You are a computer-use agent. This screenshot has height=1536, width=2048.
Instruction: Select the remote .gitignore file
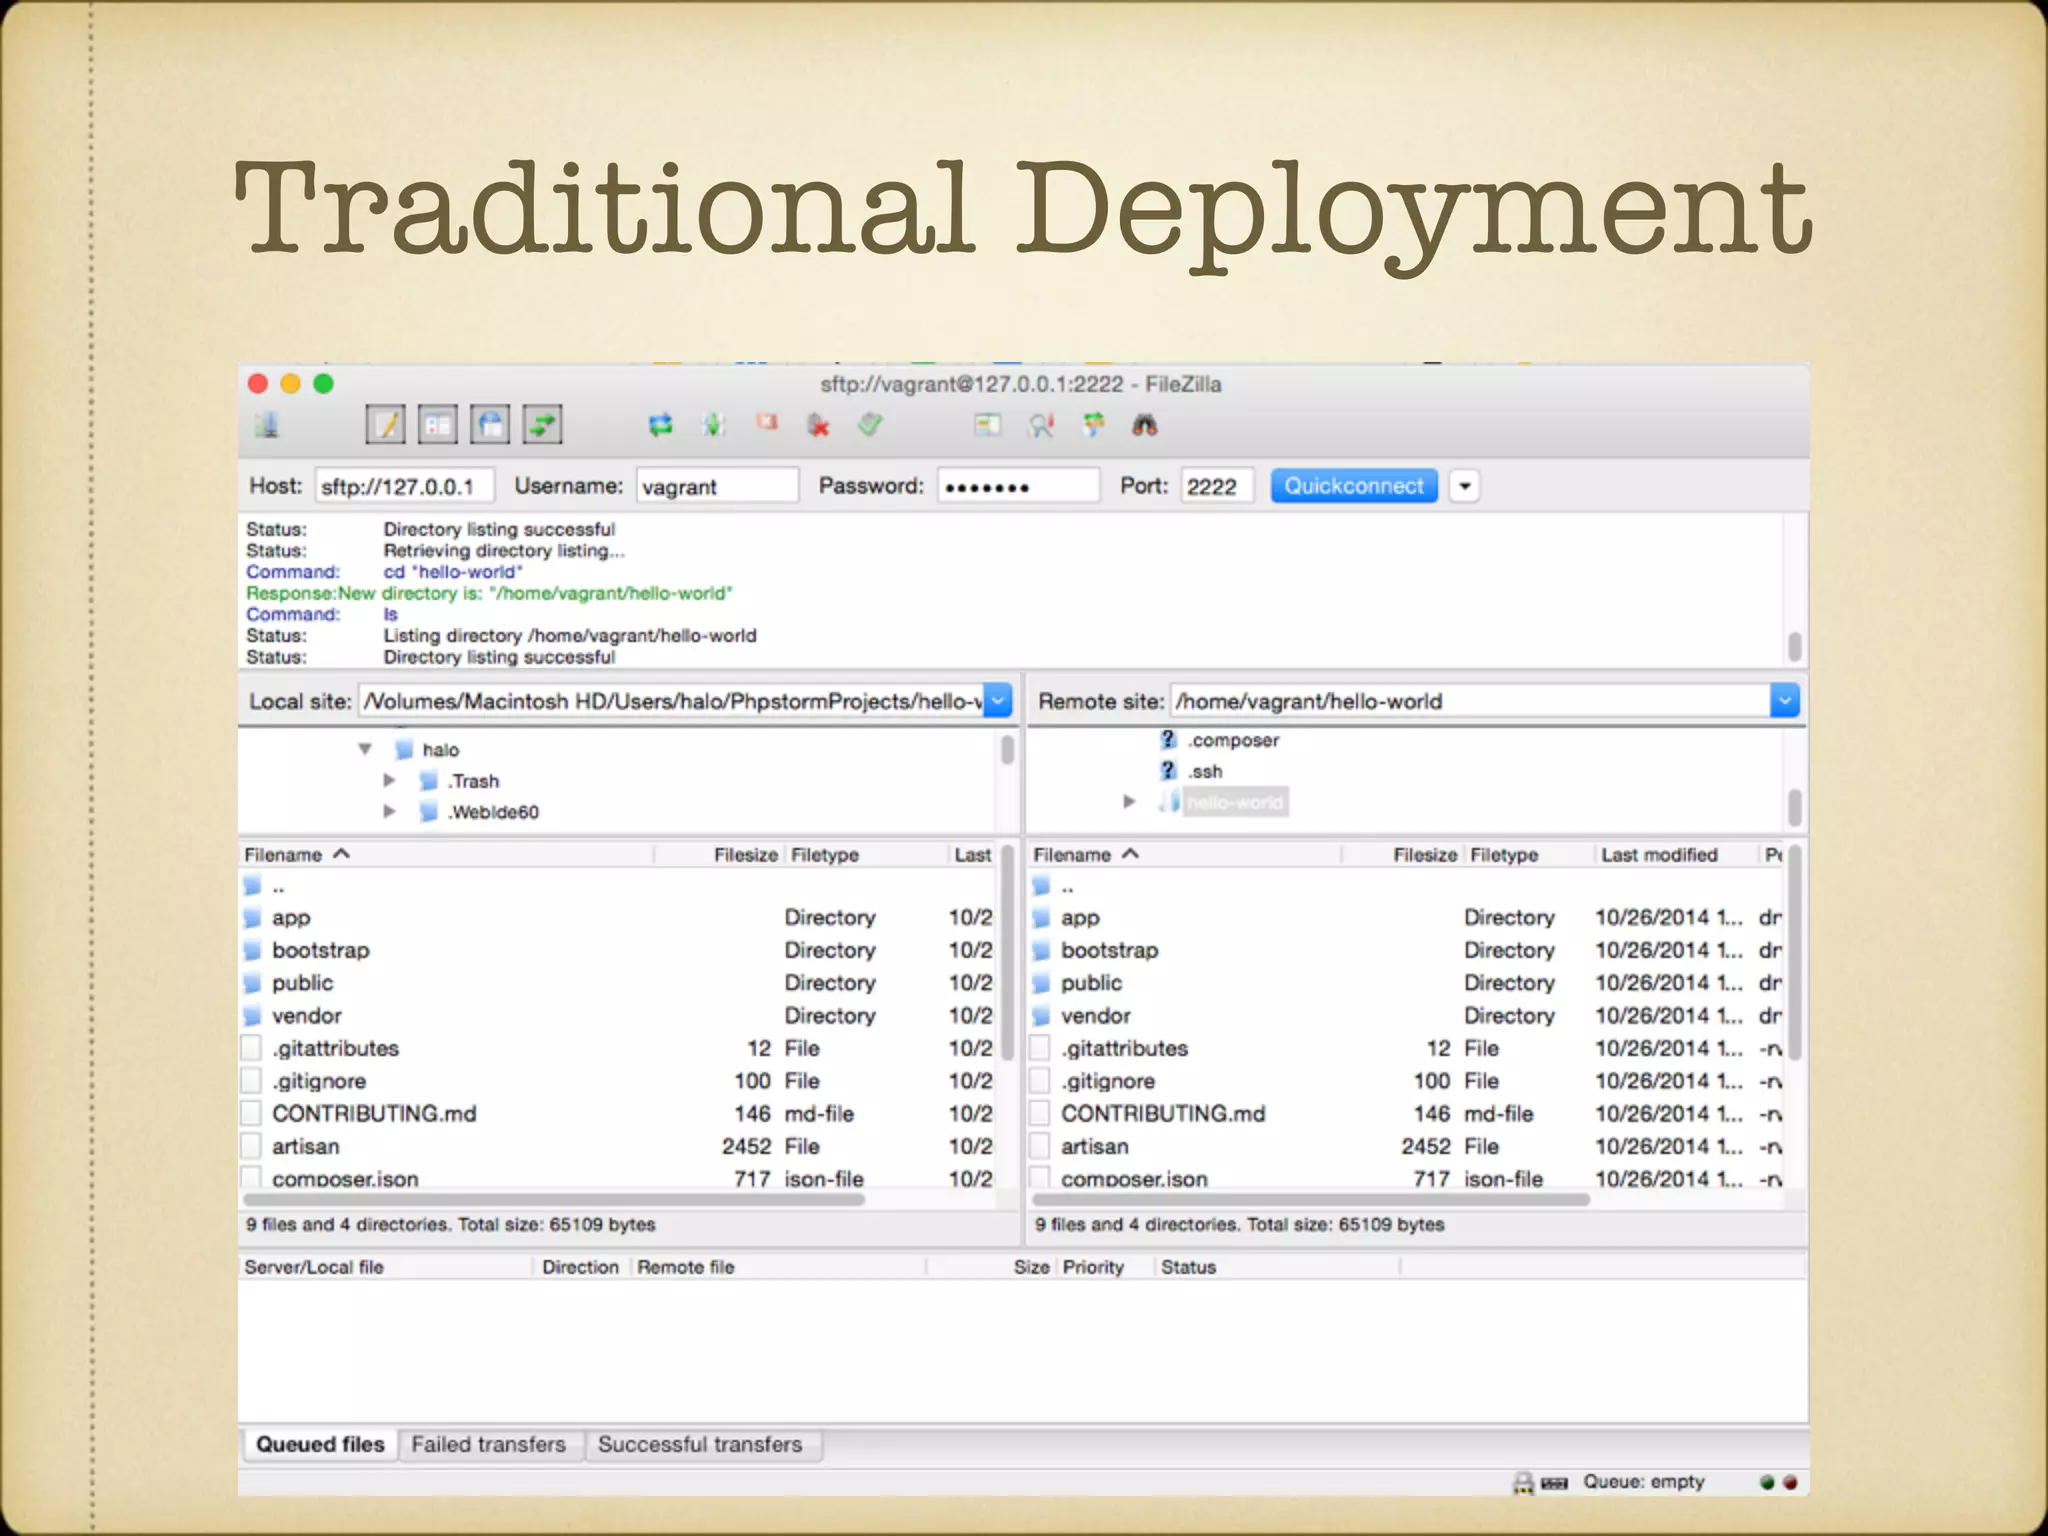1407,1081
